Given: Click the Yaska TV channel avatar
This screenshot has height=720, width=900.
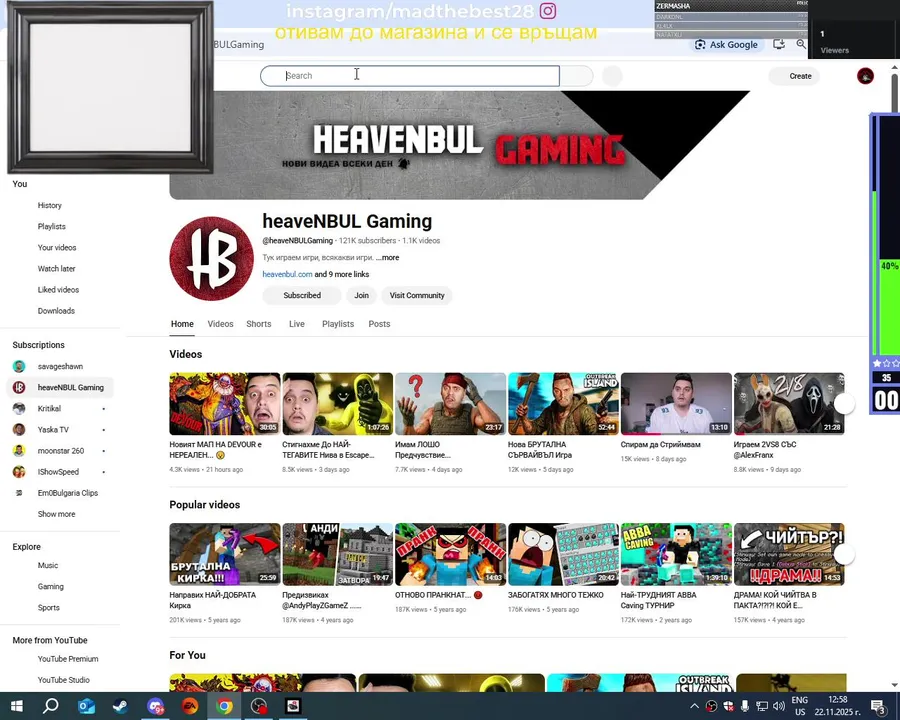Looking at the screenshot, I should coord(19,429).
